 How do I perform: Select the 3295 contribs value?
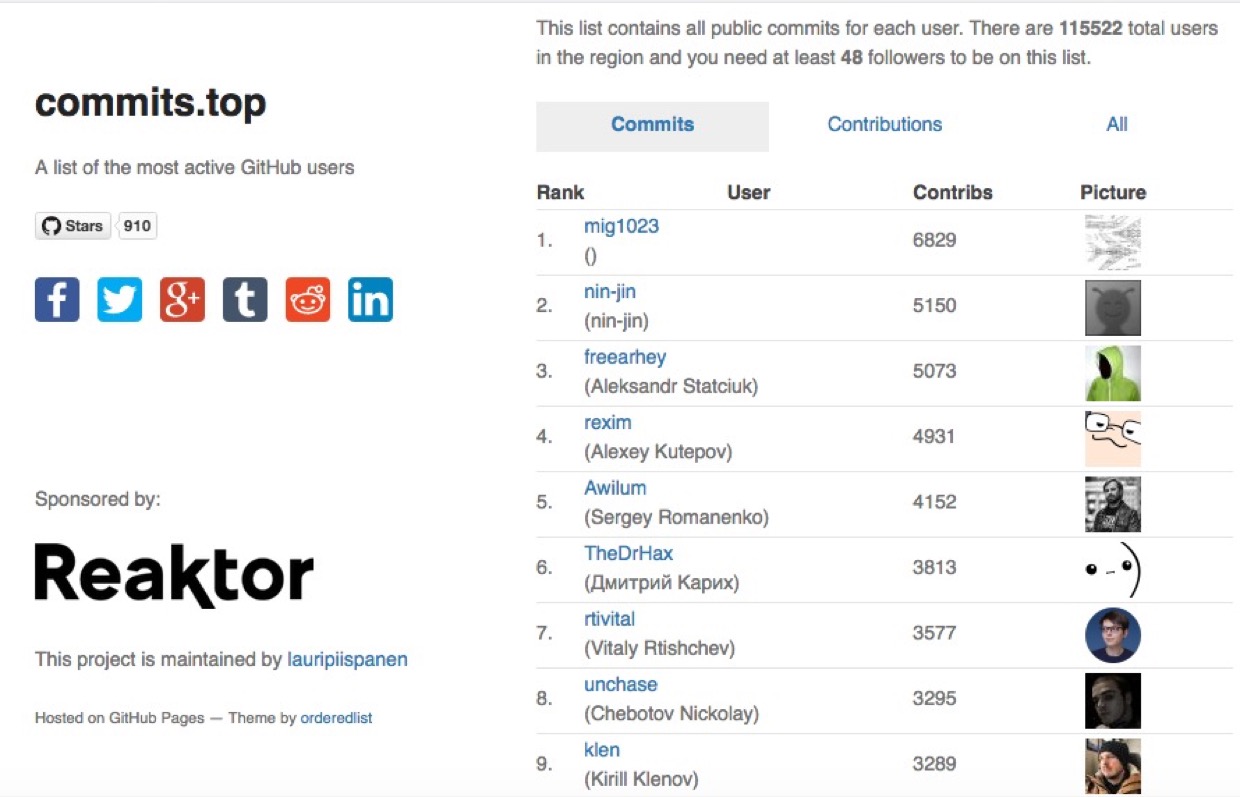coord(934,698)
